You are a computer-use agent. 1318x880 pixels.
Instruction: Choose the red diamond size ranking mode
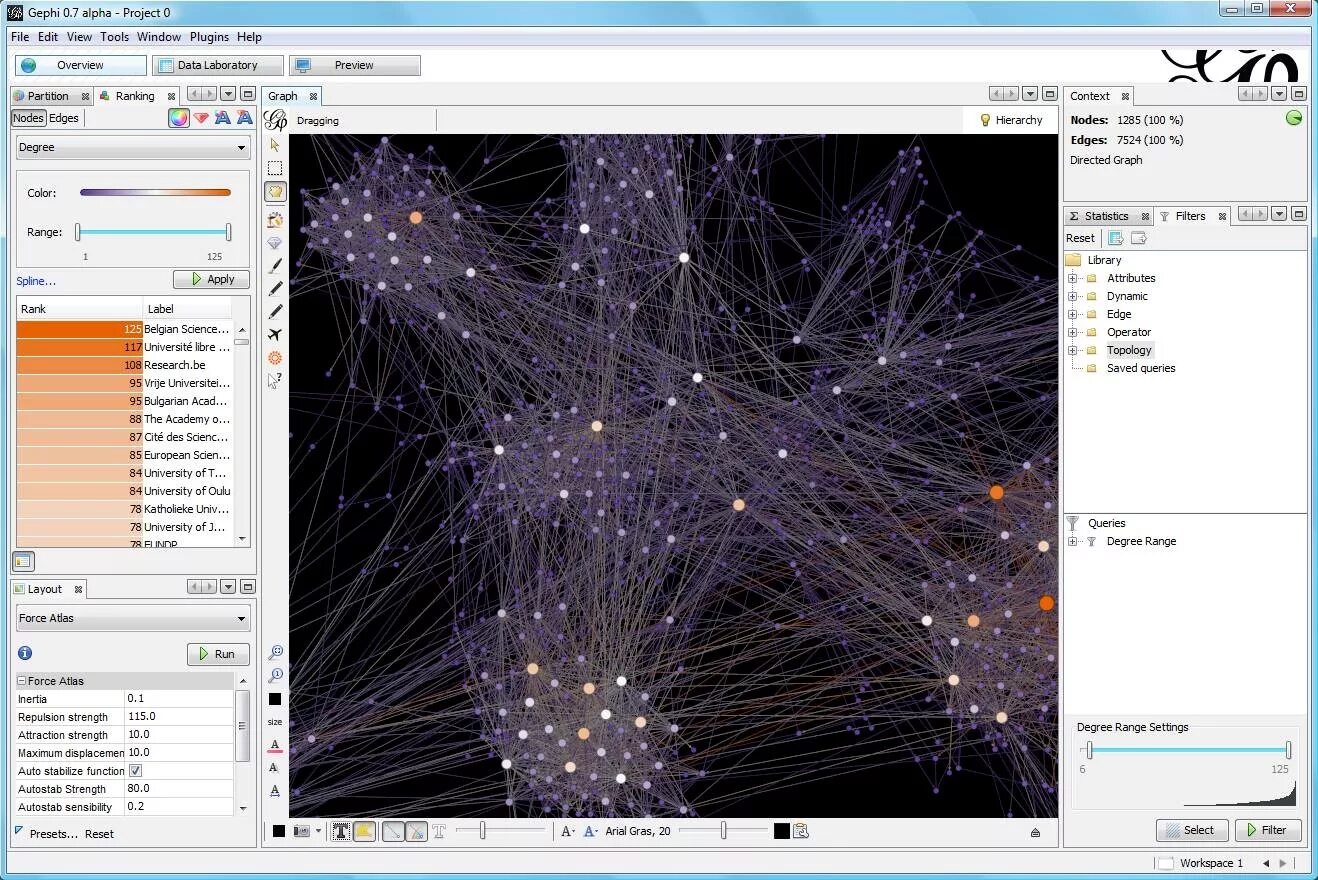click(x=201, y=118)
